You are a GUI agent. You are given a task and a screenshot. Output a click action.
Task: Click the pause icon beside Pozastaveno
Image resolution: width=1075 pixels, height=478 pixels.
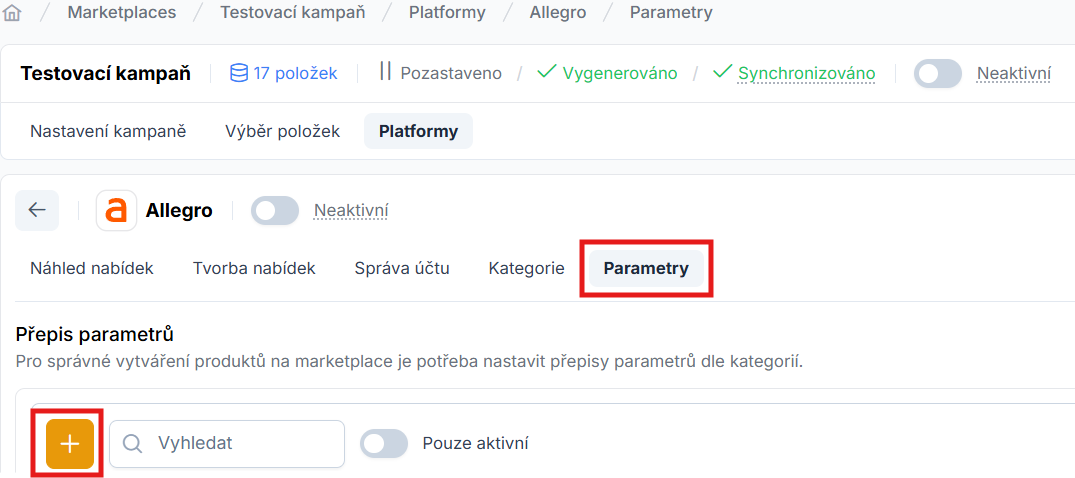point(385,72)
